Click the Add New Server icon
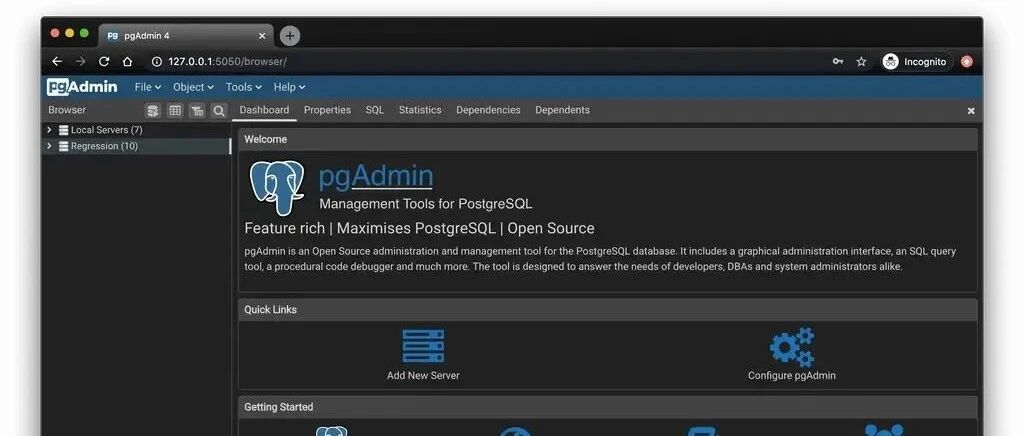The width and height of the screenshot is (1024, 436). click(x=423, y=345)
